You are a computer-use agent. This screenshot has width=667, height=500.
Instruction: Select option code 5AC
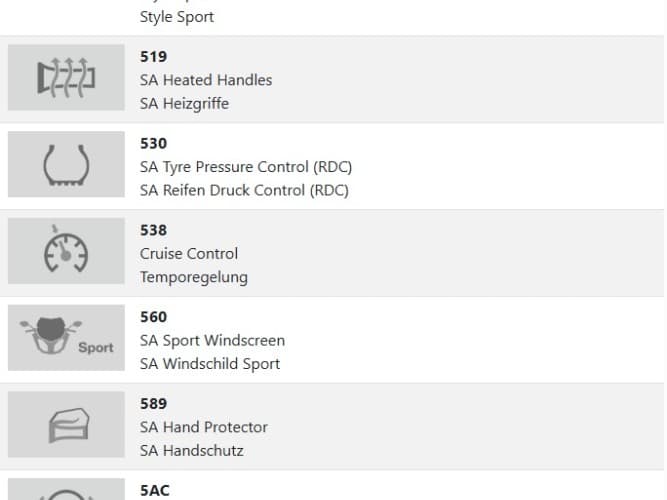[155, 490]
